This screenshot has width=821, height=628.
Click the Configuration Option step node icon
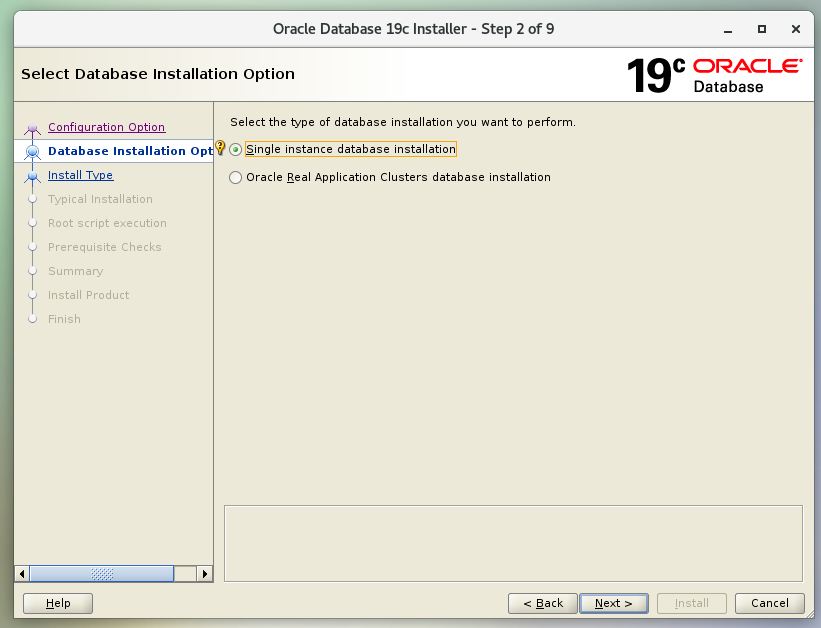click(x=33, y=128)
